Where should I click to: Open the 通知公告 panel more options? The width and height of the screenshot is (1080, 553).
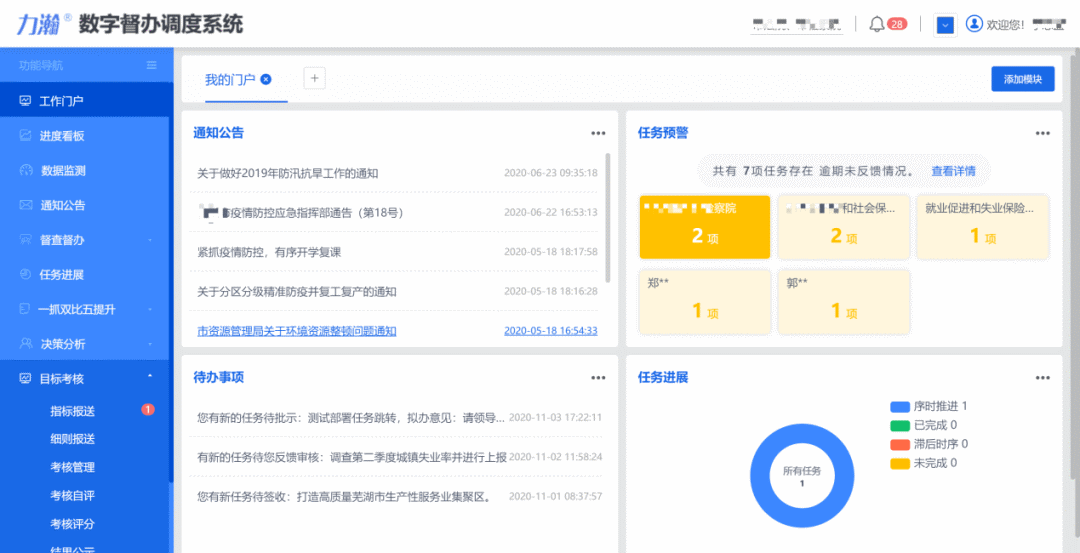click(x=598, y=134)
